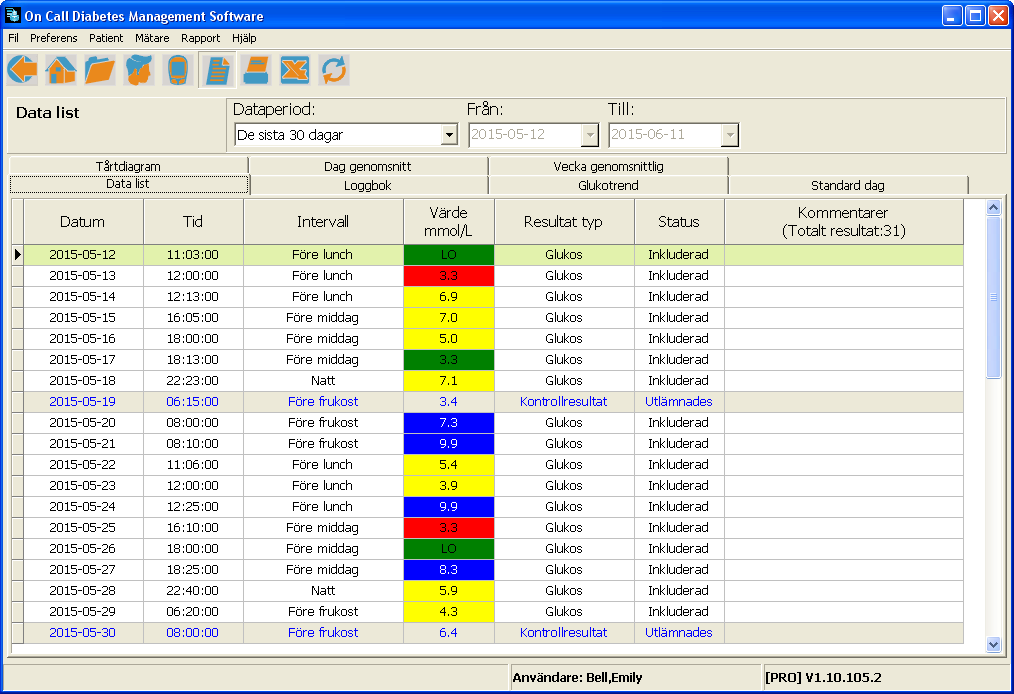Click the vertical scrollbar thumb of the table

994,298
